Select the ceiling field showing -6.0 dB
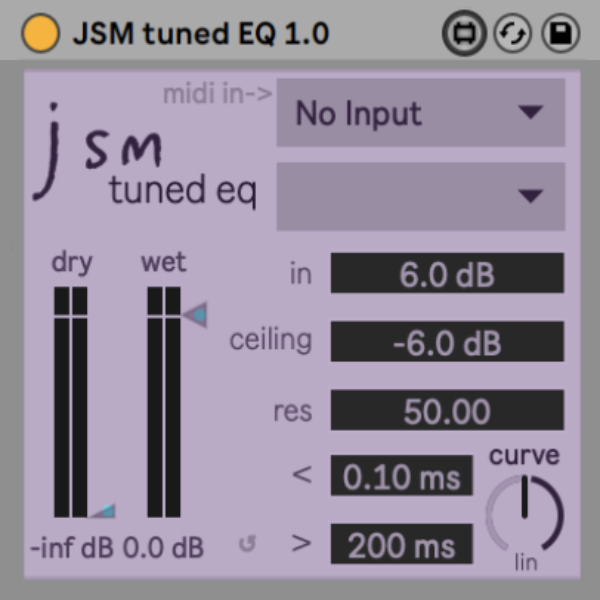Image resolution: width=600 pixels, height=600 pixels. pos(447,342)
